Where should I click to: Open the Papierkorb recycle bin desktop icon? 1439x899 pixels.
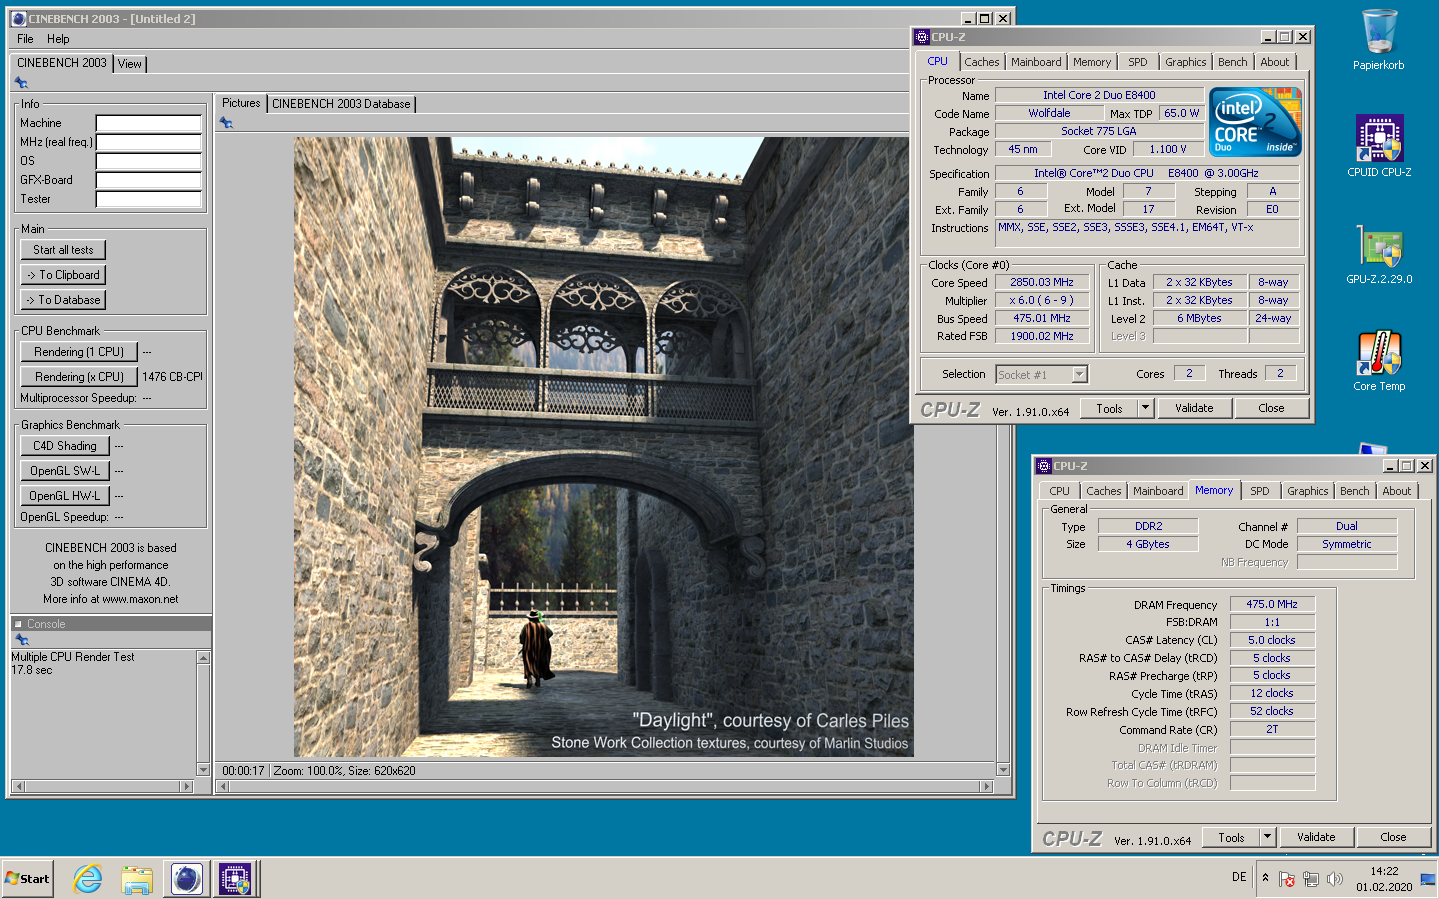(1379, 40)
